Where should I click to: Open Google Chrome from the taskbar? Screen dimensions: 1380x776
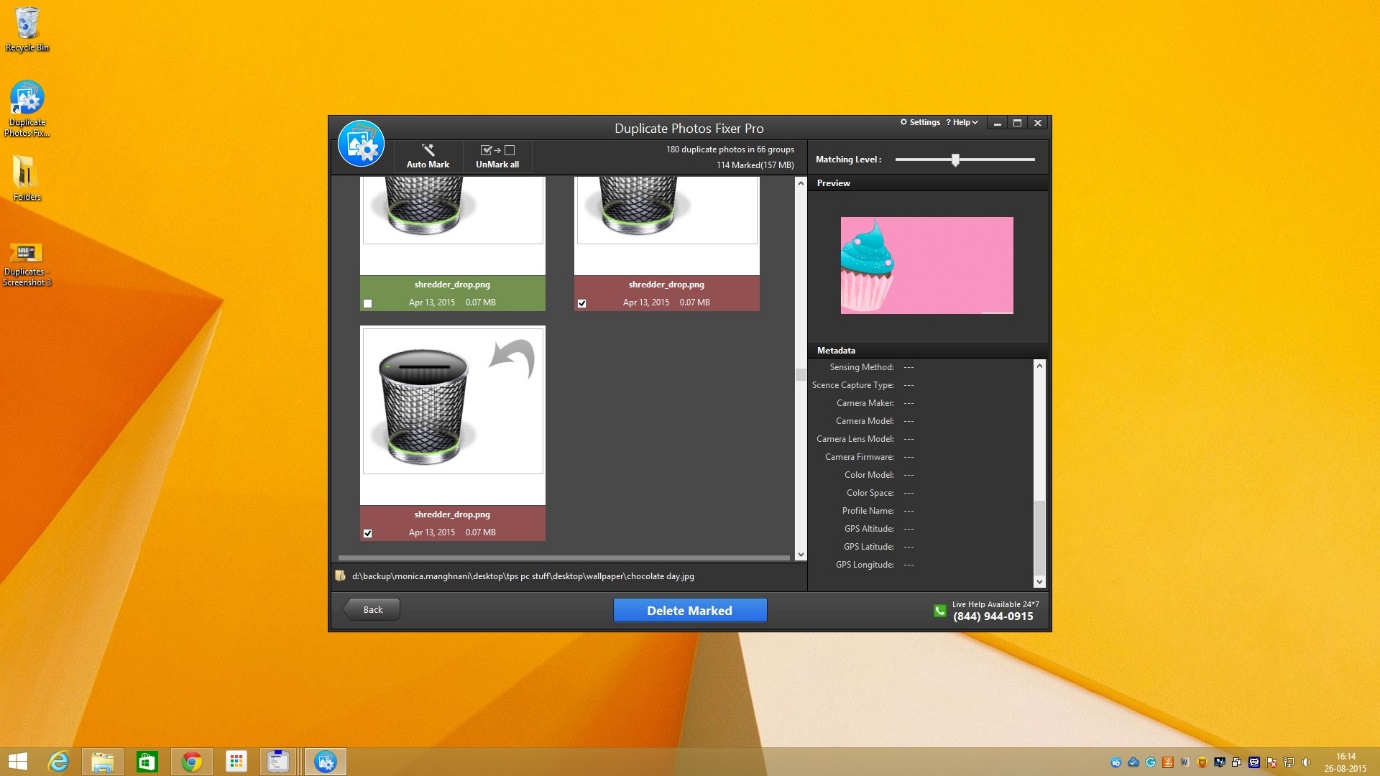pyautogui.click(x=191, y=762)
